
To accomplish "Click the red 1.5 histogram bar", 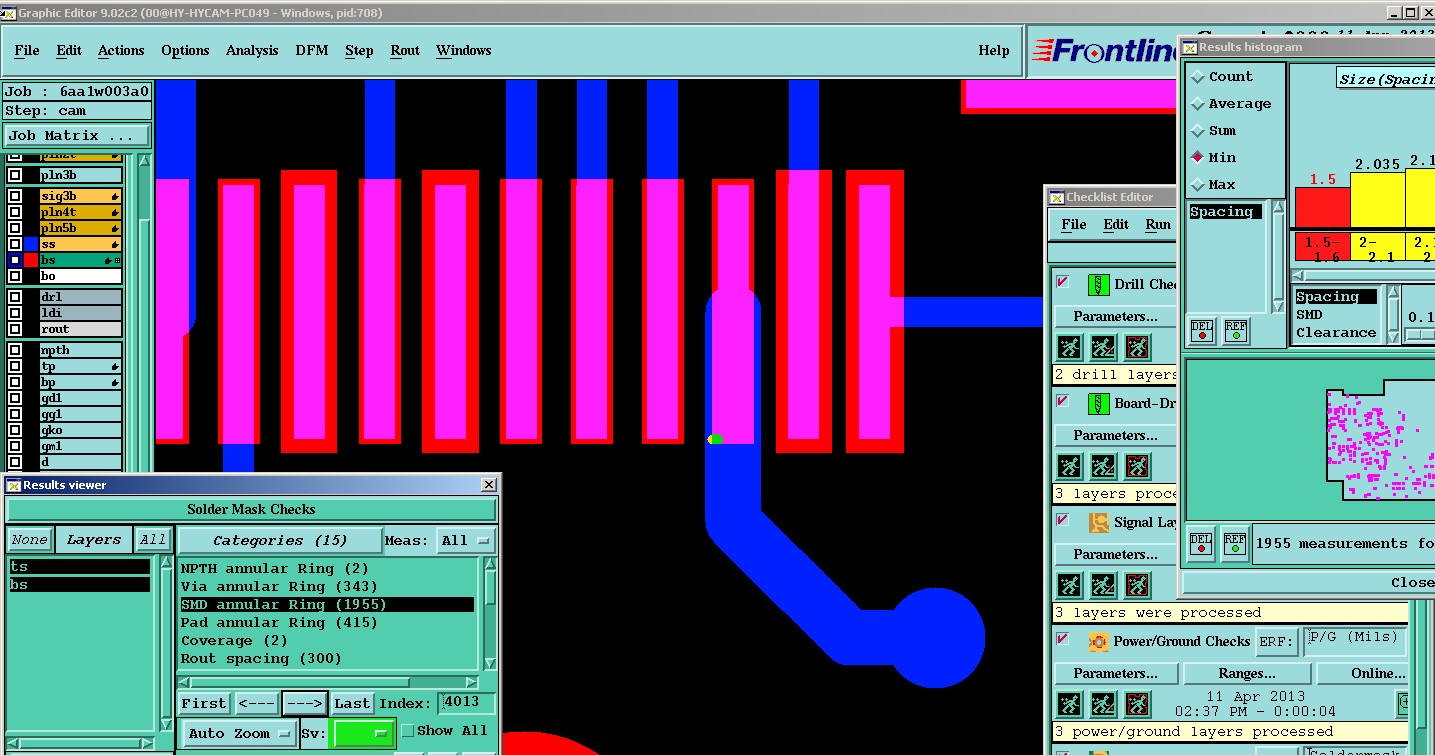I will point(1322,208).
